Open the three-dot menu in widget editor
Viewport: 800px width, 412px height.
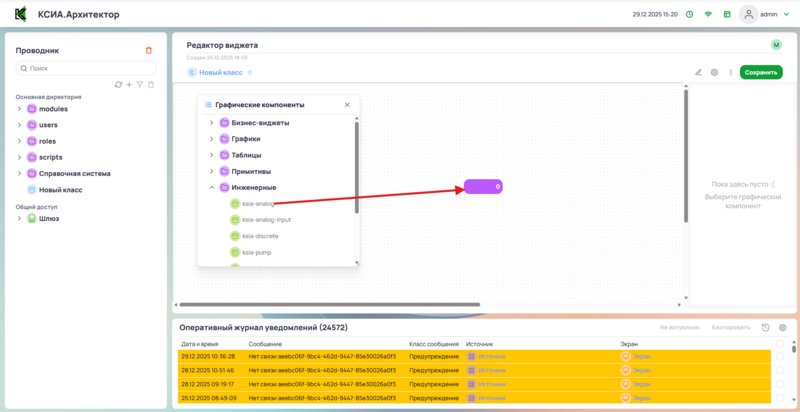click(x=730, y=72)
